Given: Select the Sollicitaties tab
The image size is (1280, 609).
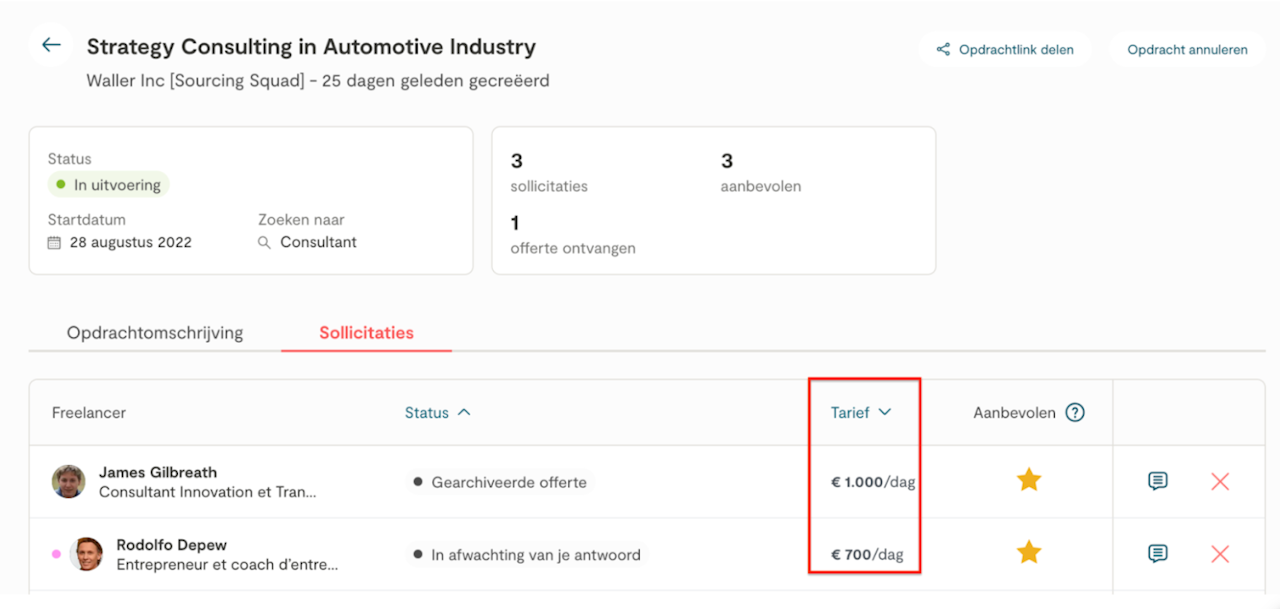Looking at the screenshot, I should coord(366,333).
